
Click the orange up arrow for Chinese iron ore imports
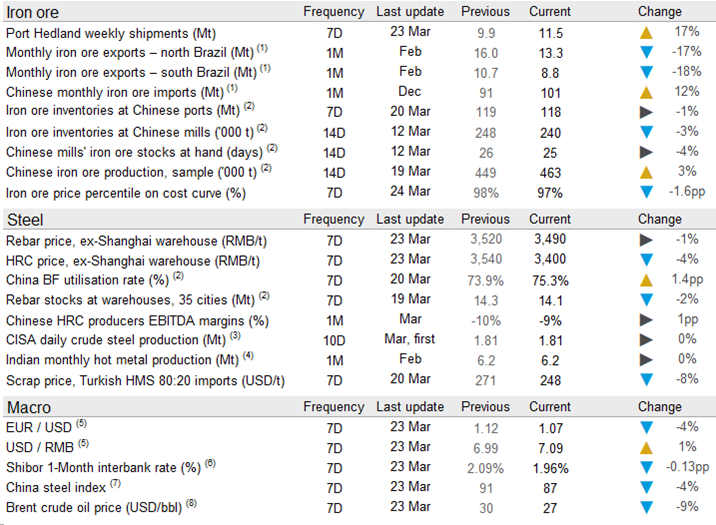[646, 92]
